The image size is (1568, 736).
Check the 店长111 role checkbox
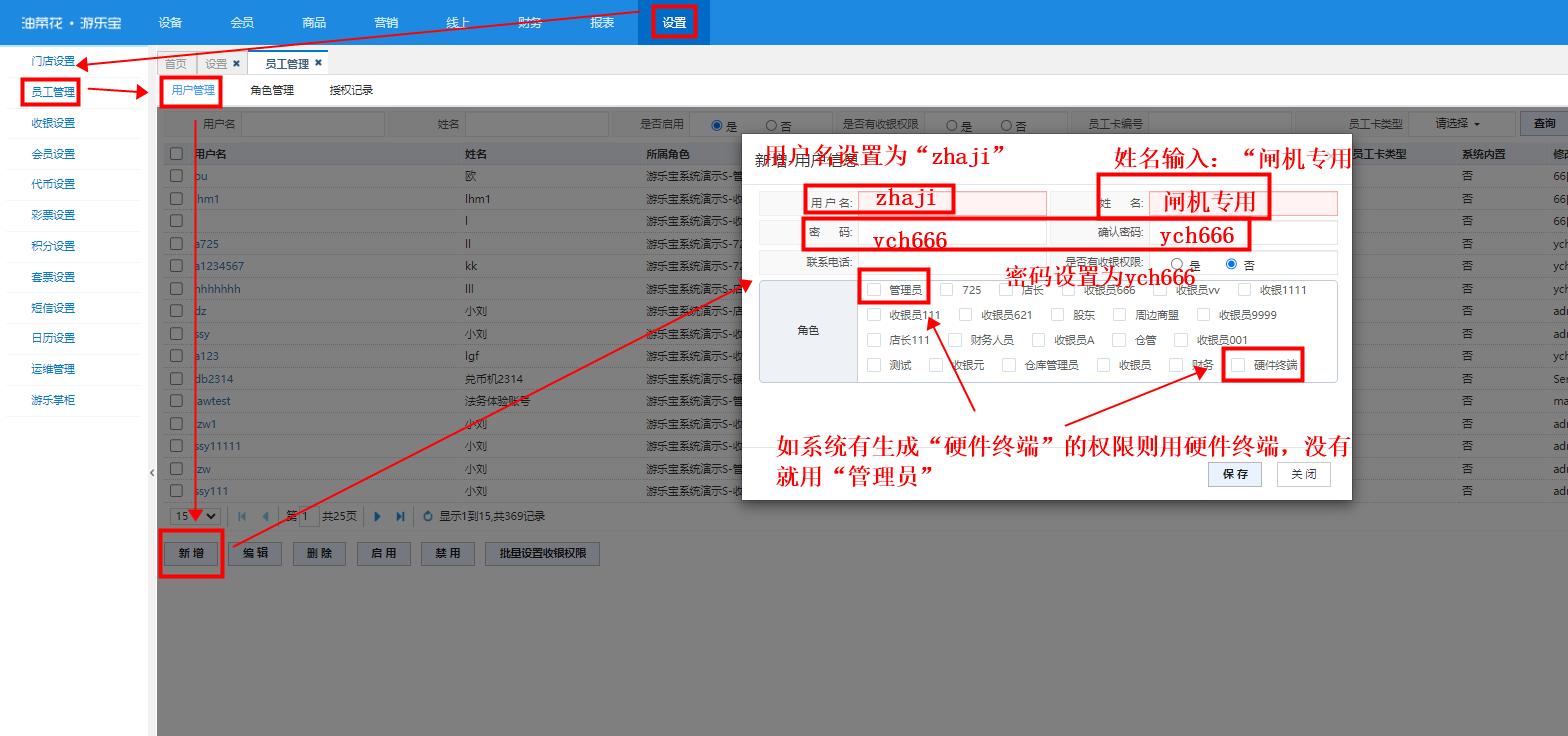pos(874,340)
